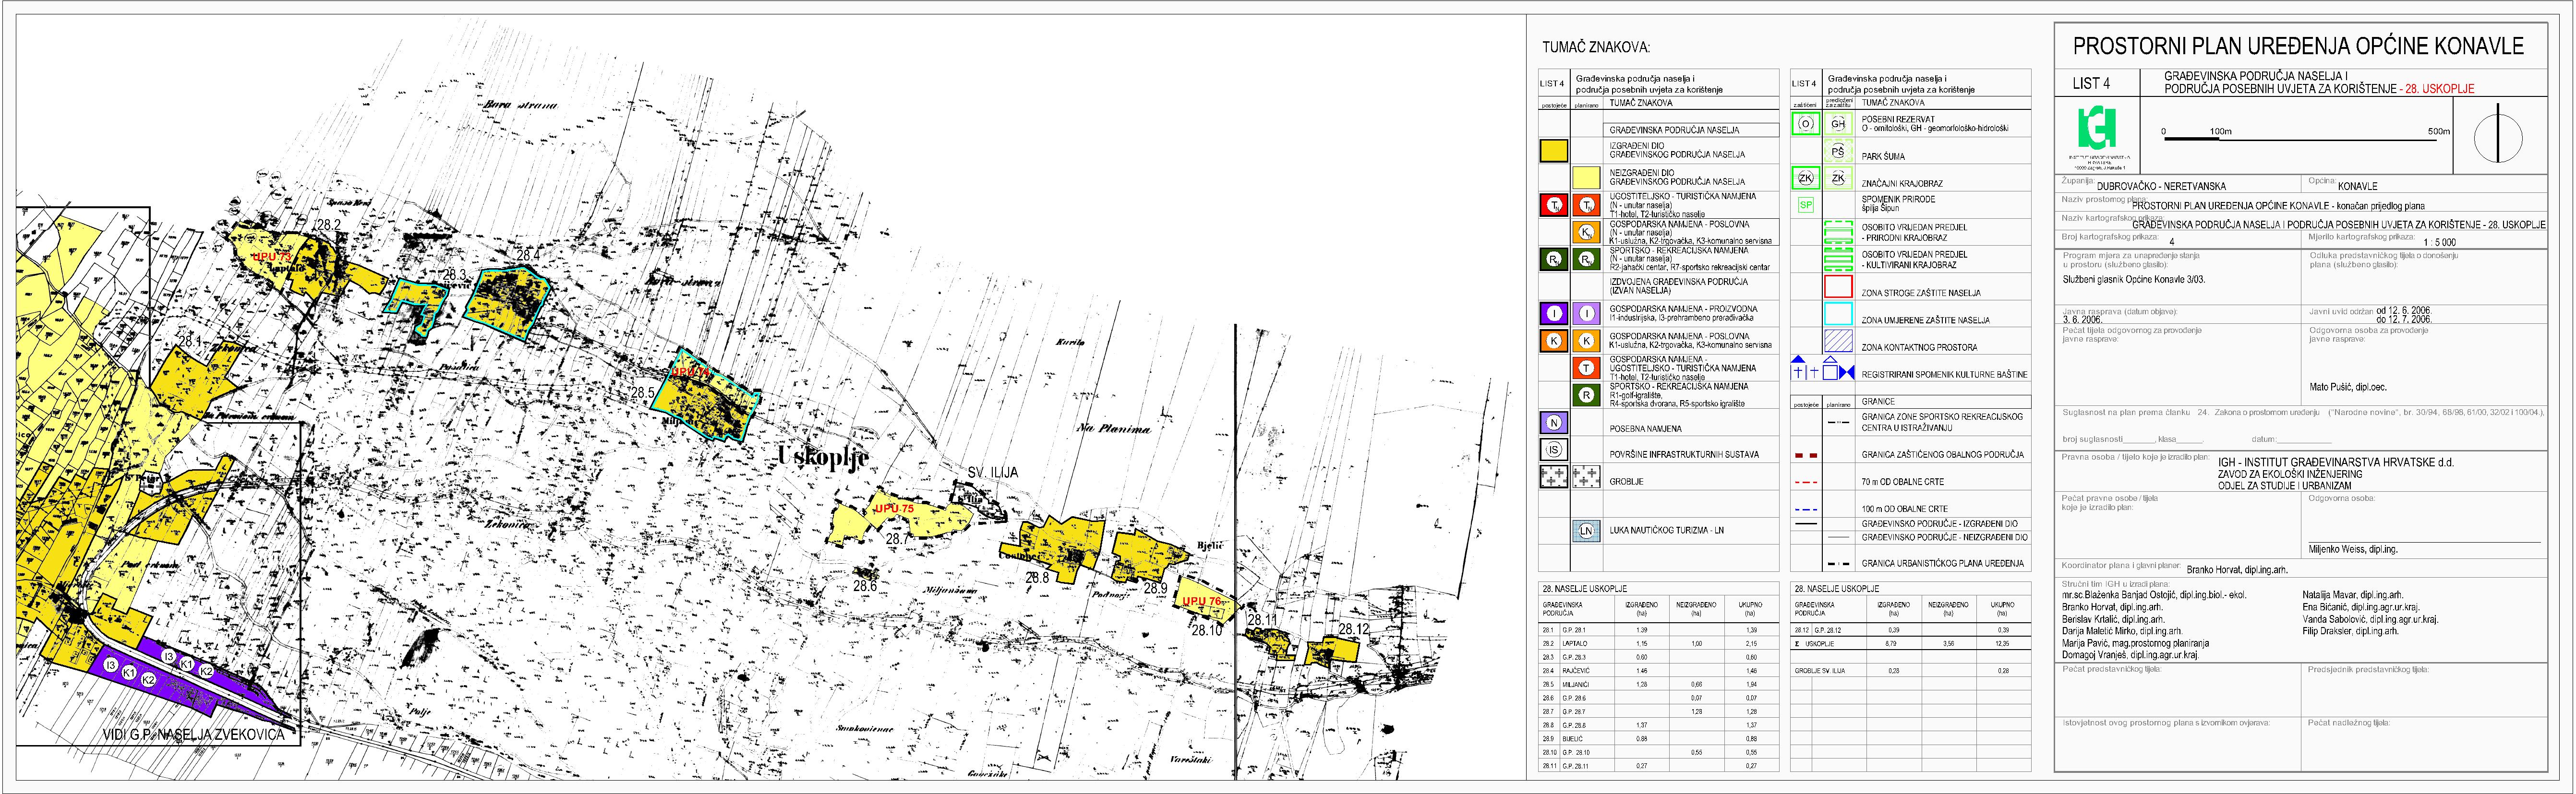Click the green SP nature monument legend symbol
The image size is (2576, 794).
pyautogui.click(x=1805, y=205)
